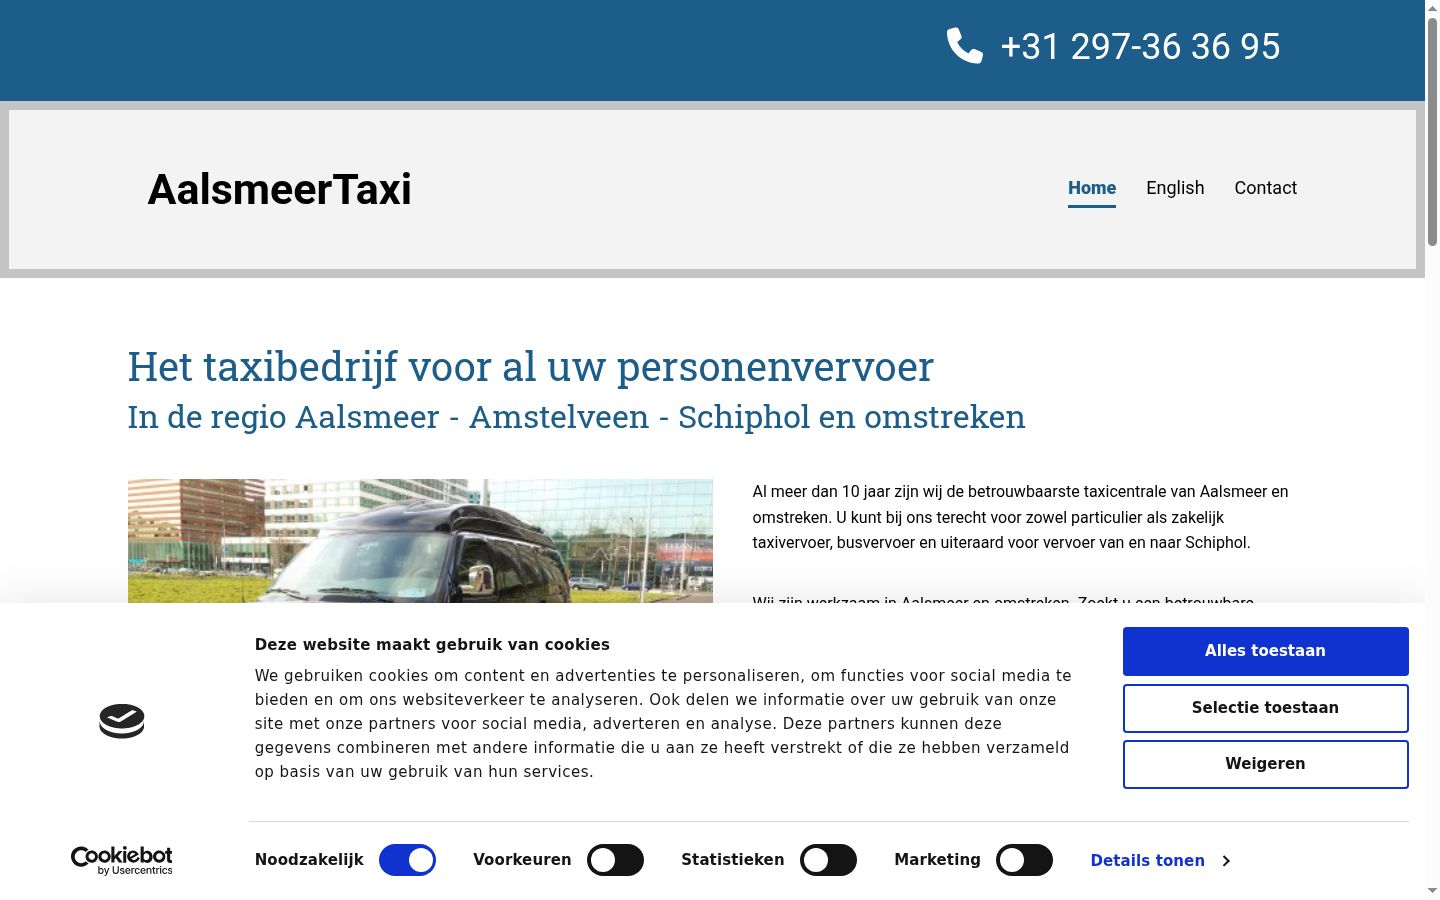Click the phone handset icon
Image resolution: width=1440 pixels, height=900 pixels.
click(965, 46)
